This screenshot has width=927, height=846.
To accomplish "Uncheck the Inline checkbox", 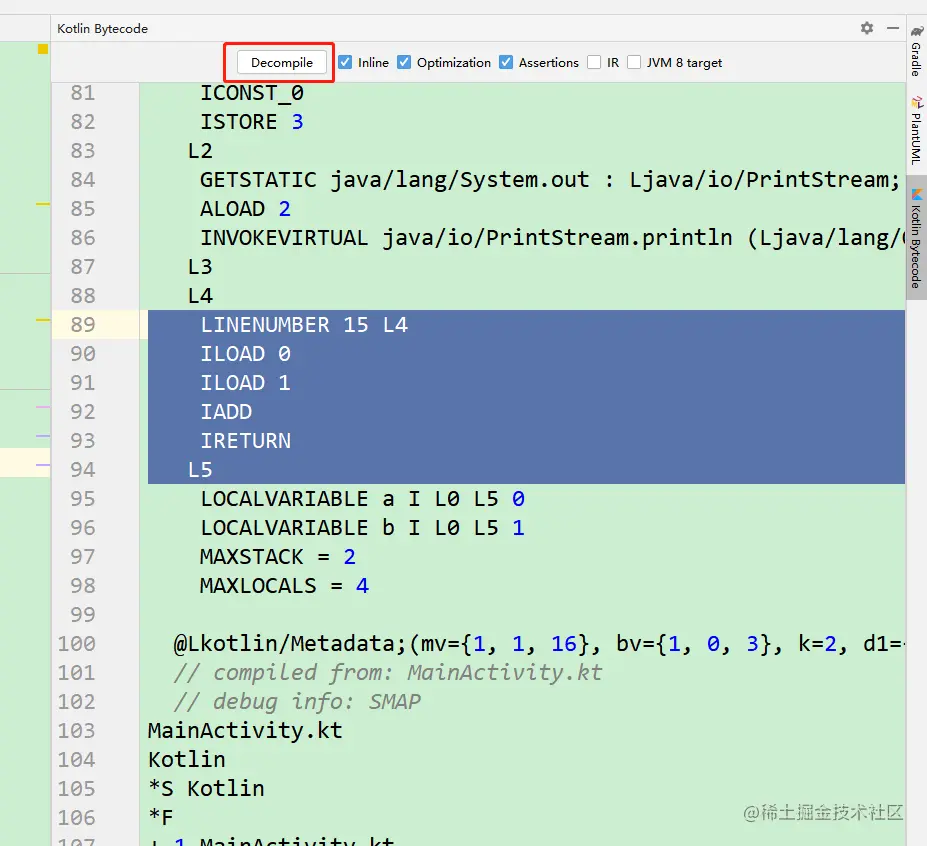I will [x=345, y=63].
